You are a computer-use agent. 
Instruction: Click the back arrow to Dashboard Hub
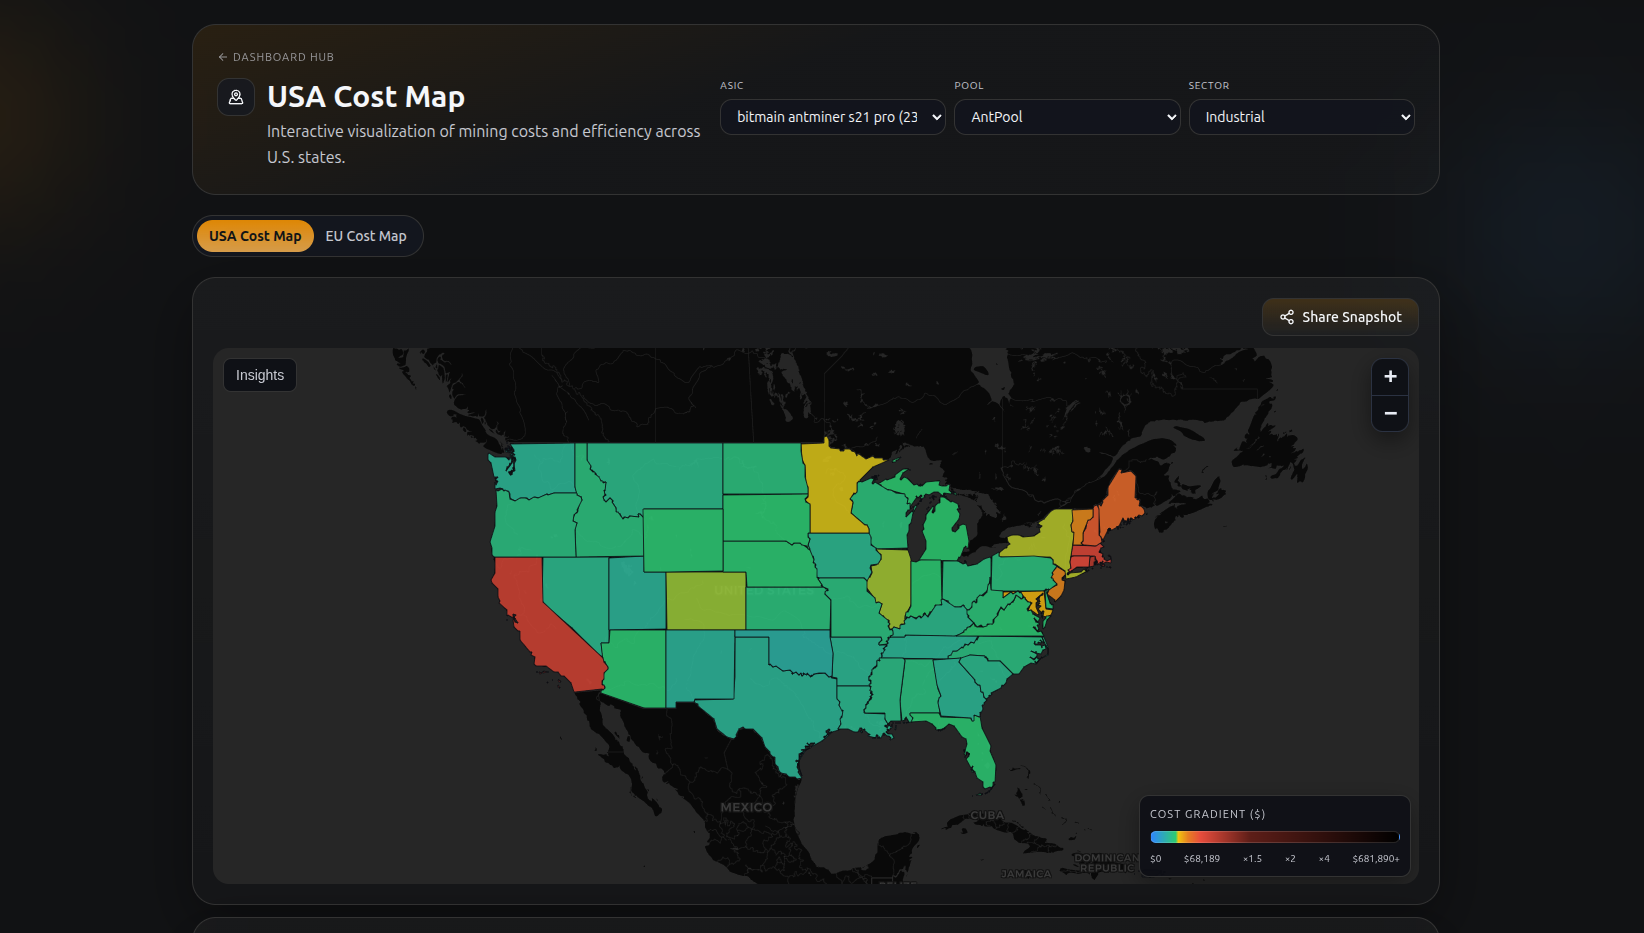click(222, 57)
